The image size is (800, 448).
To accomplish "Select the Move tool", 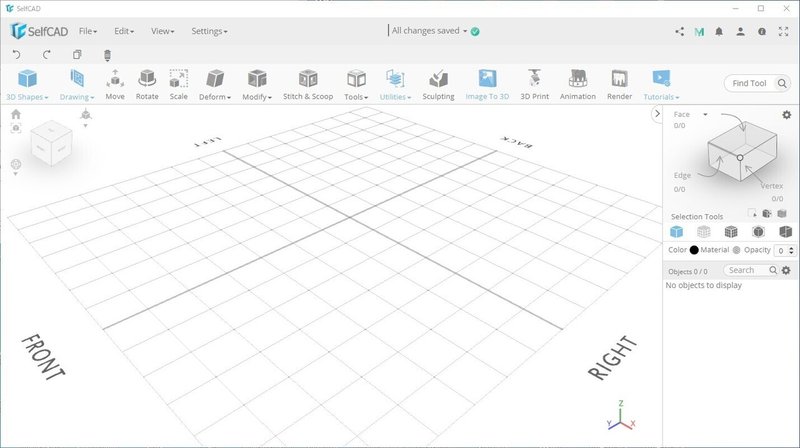I will (x=115, y=85).
